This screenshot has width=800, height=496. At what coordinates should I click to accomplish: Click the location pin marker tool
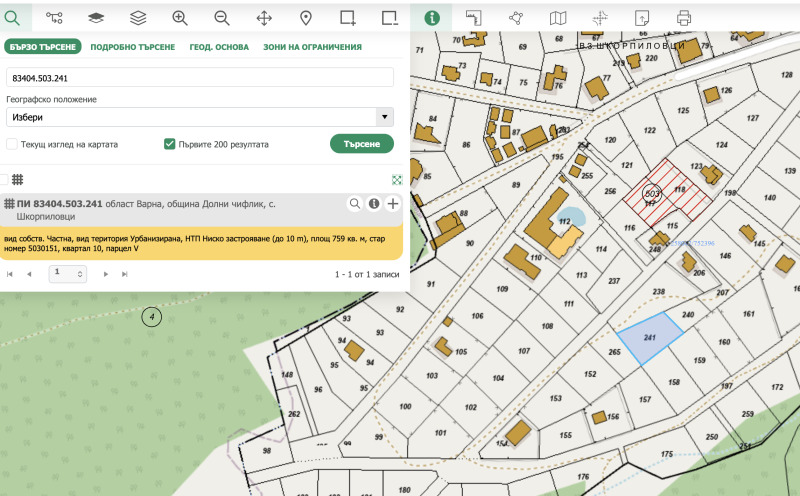[x=306, y=17]
